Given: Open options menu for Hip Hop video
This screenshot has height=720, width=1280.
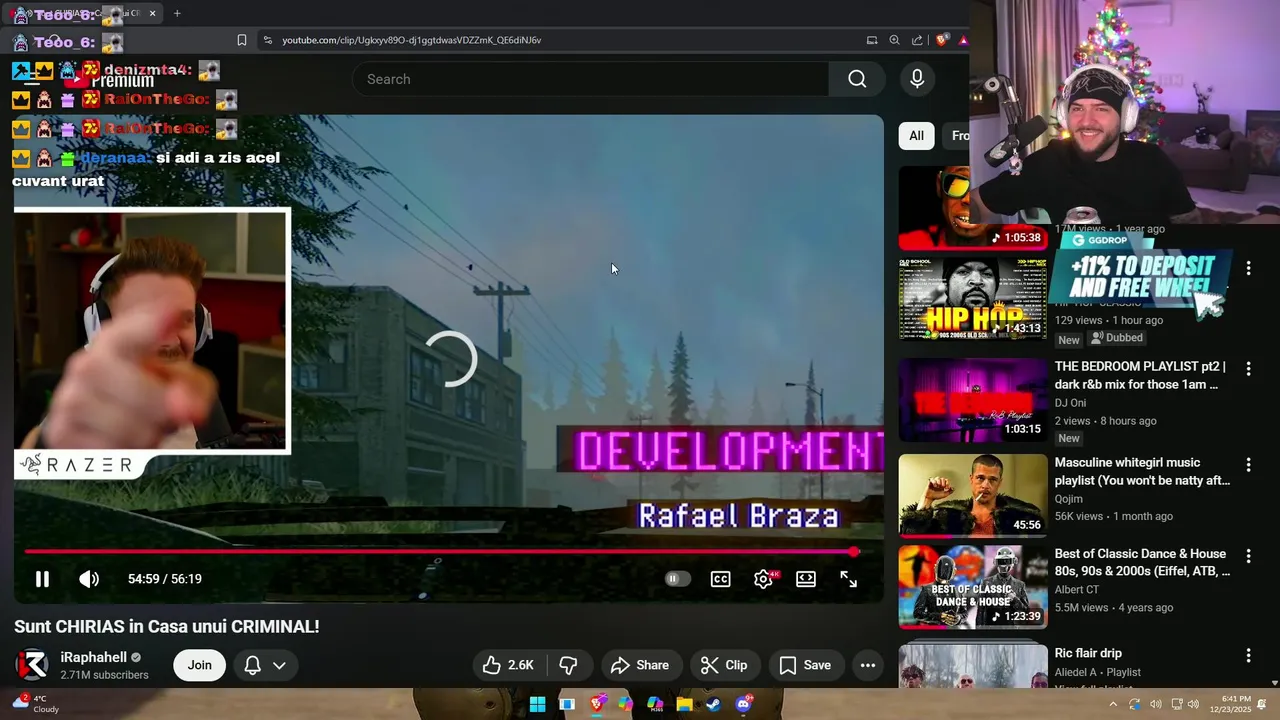Looking at the screenshot, I should [x=1248, y=268].
